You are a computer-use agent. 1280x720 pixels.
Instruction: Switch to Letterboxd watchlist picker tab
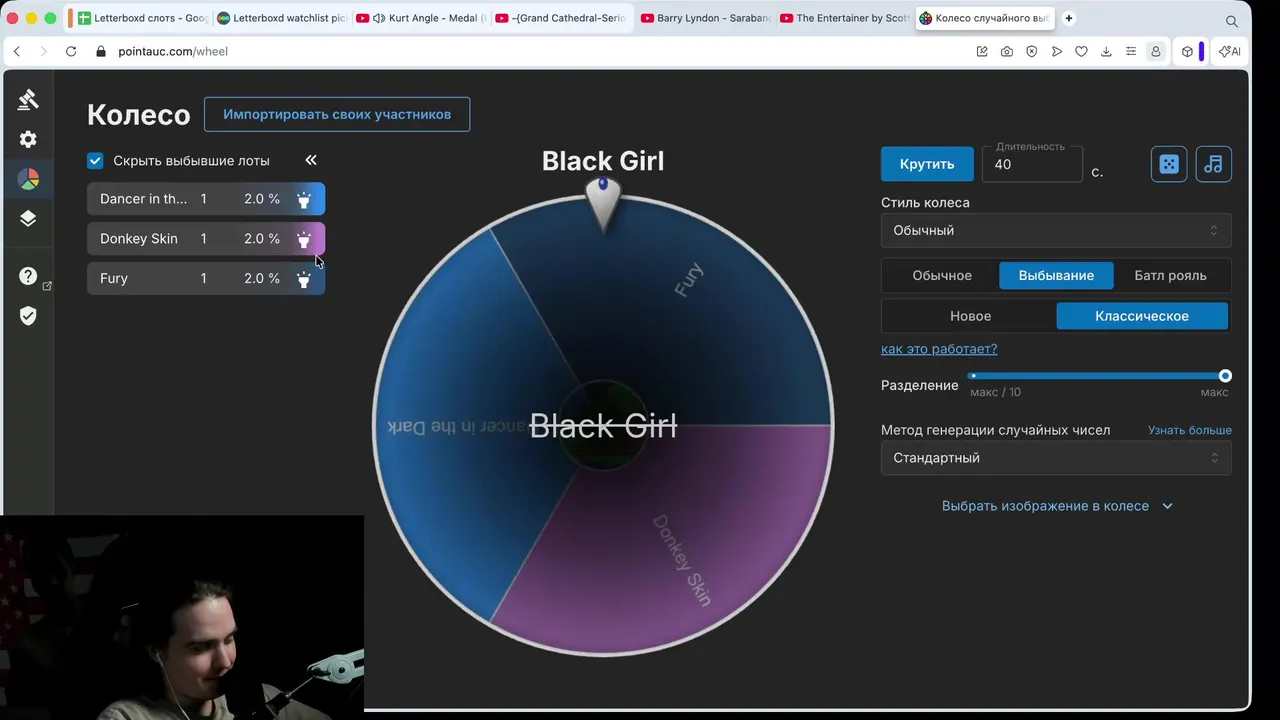[280, 18]
